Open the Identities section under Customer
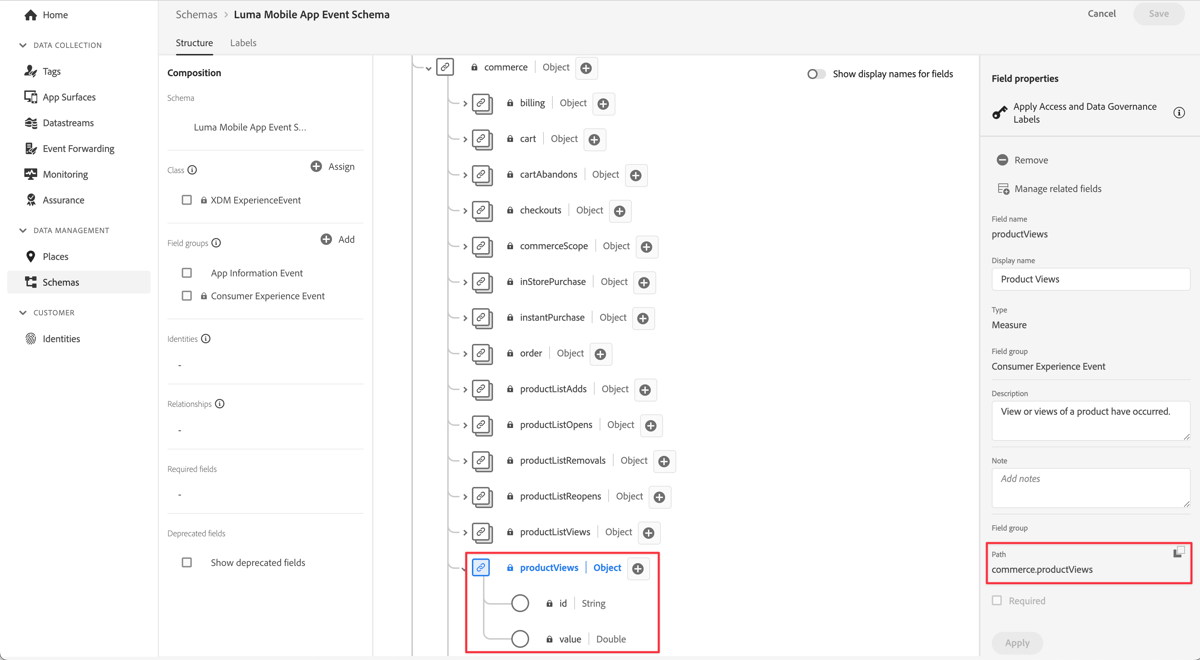1200x660 pixels. 61,338
